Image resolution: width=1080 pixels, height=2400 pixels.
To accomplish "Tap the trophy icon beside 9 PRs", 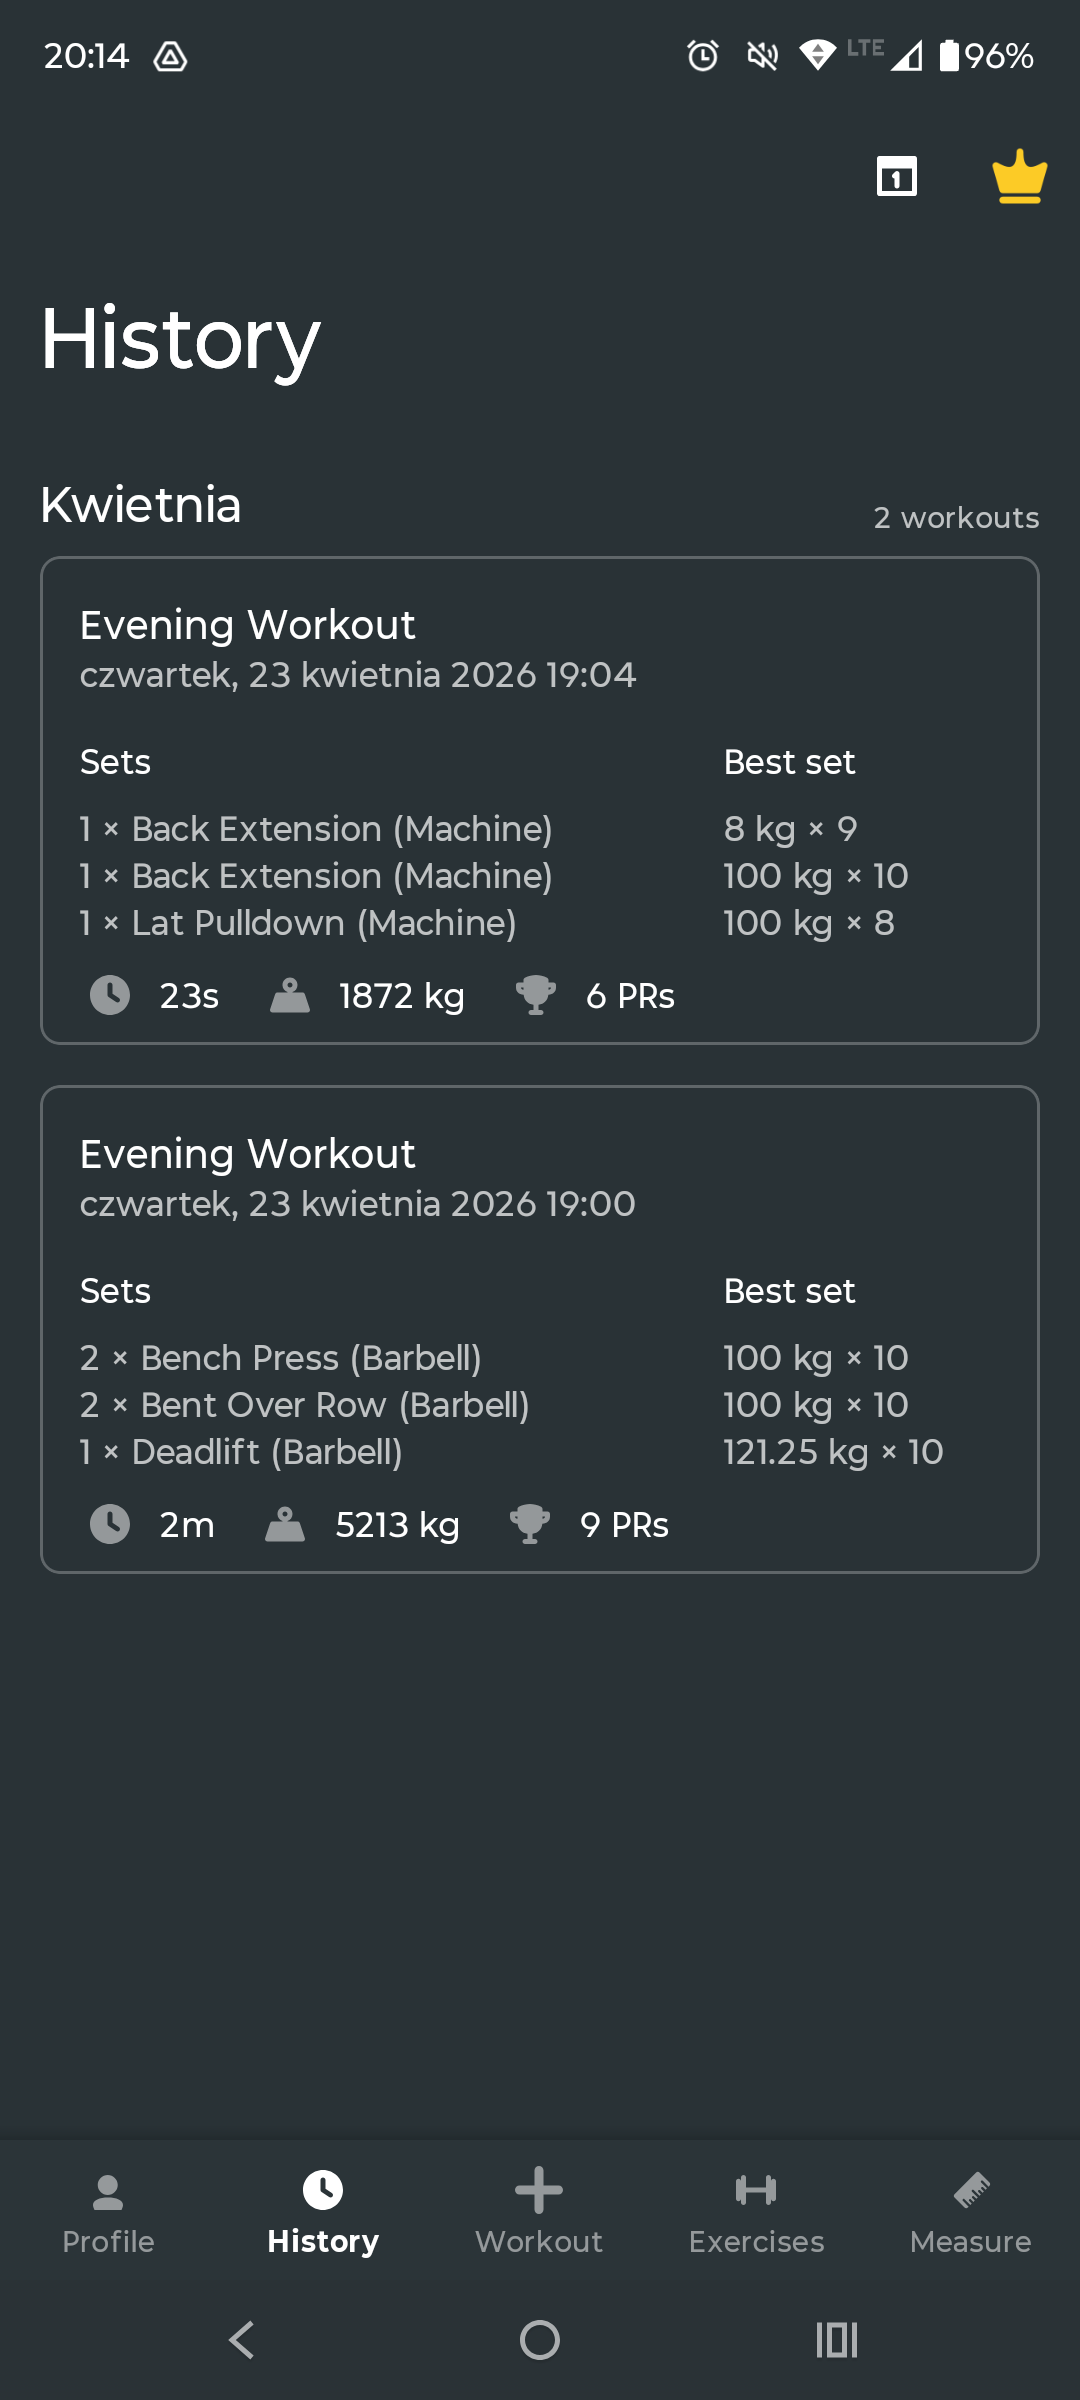I will [x=529, y=1524].
